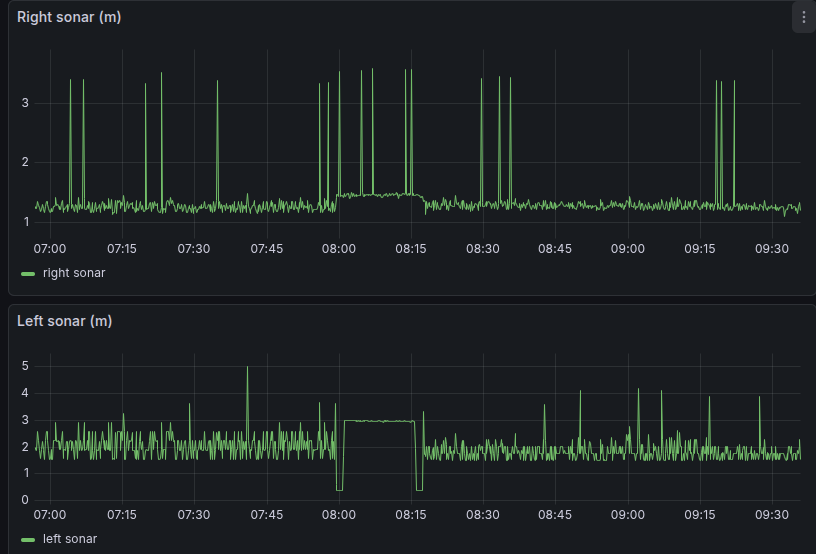816x554 pixels.
Task: Click y-axis value 1 on Right sonar chart
Action: [x=26, y=222]
